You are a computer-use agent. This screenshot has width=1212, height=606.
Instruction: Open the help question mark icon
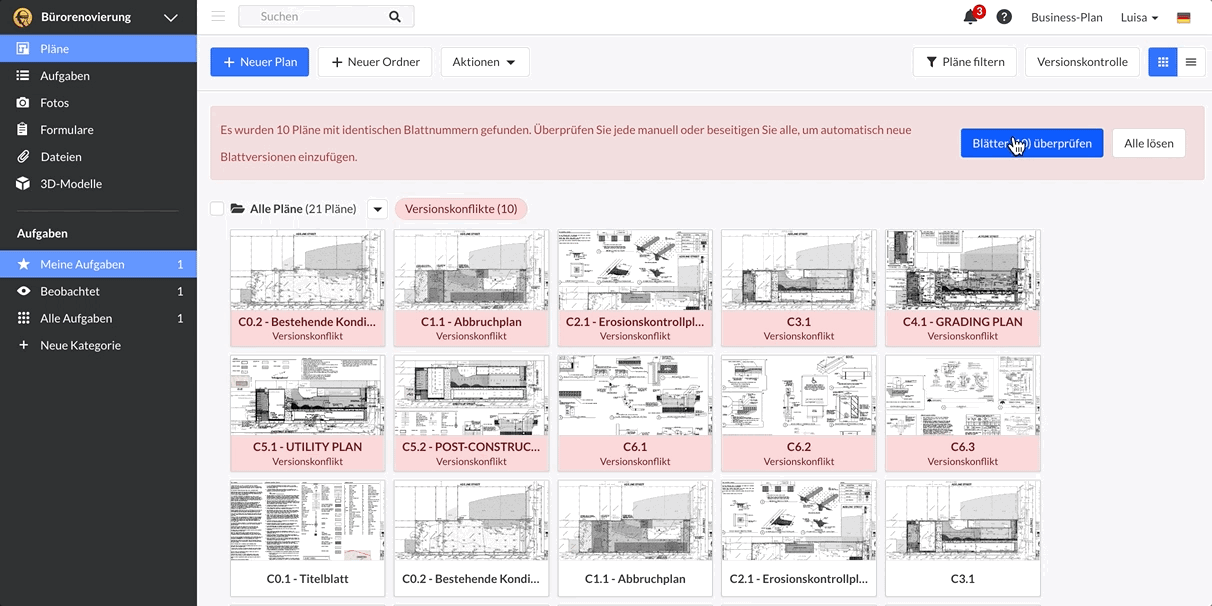(1004, 17)
